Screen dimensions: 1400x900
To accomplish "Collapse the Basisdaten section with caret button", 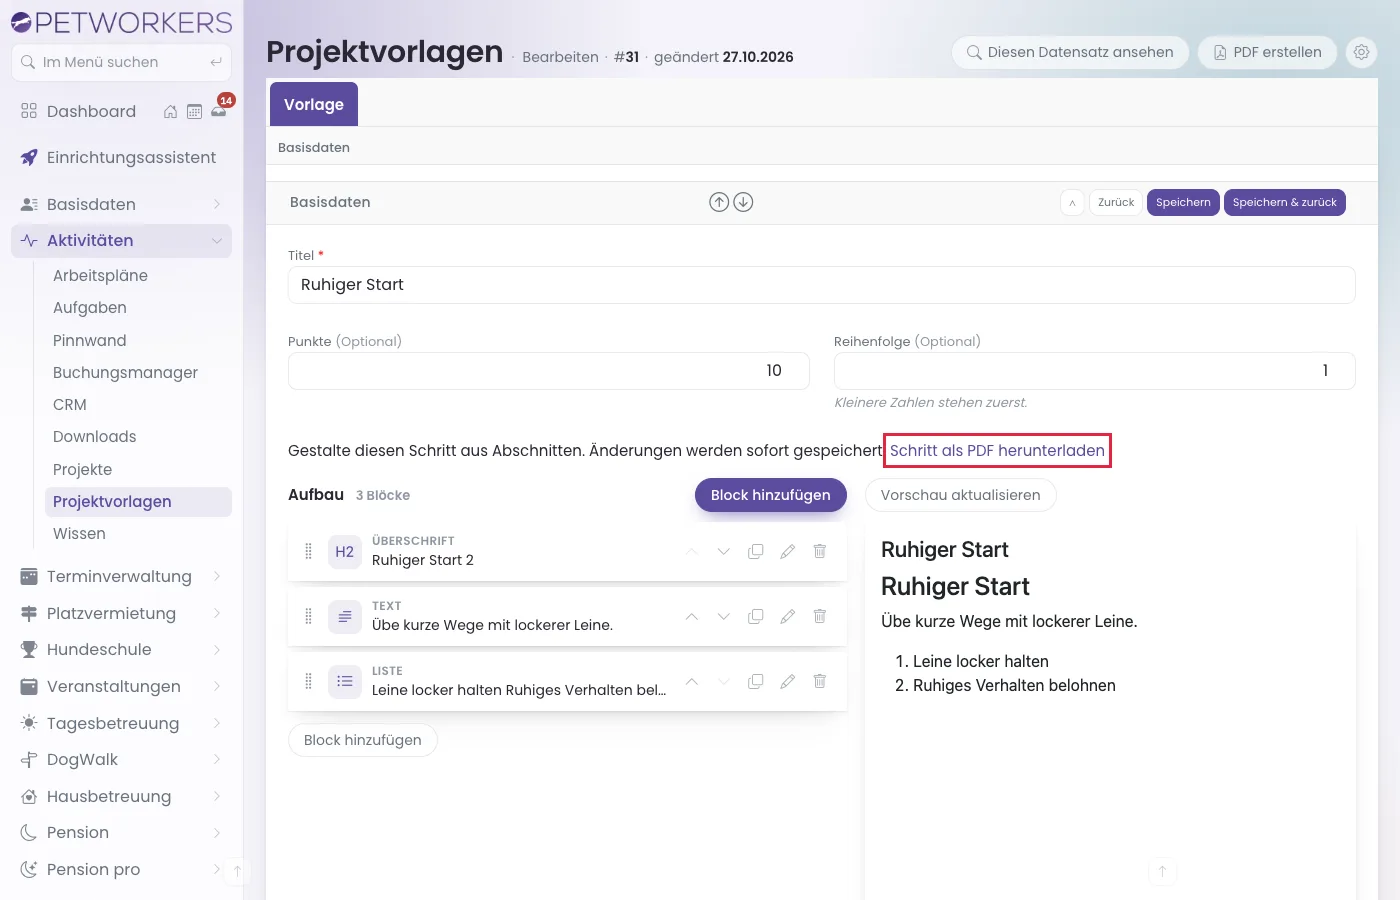I will pyautogui.click(x=1072, y=203).
